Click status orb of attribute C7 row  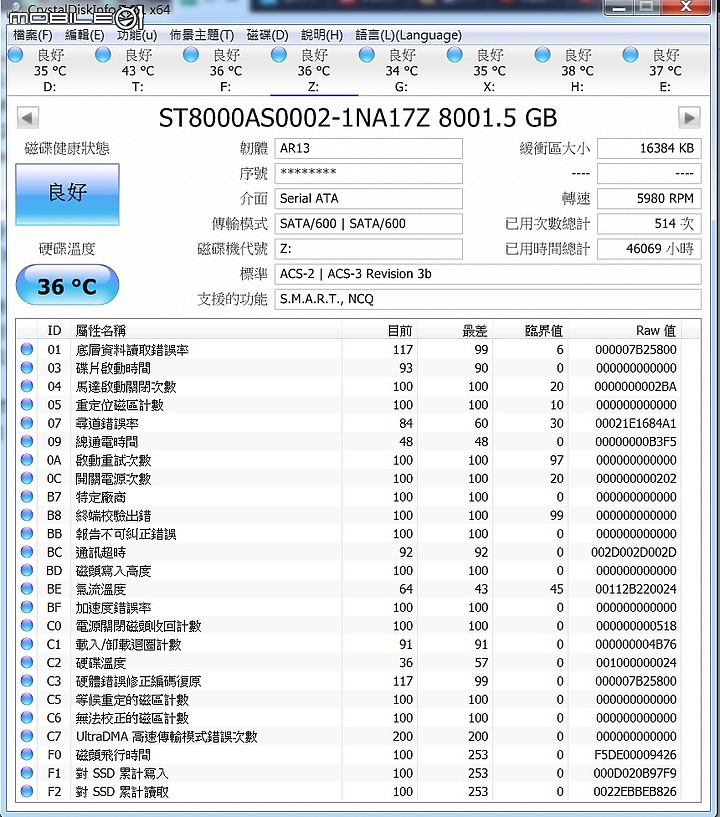[x=27, y=736]
